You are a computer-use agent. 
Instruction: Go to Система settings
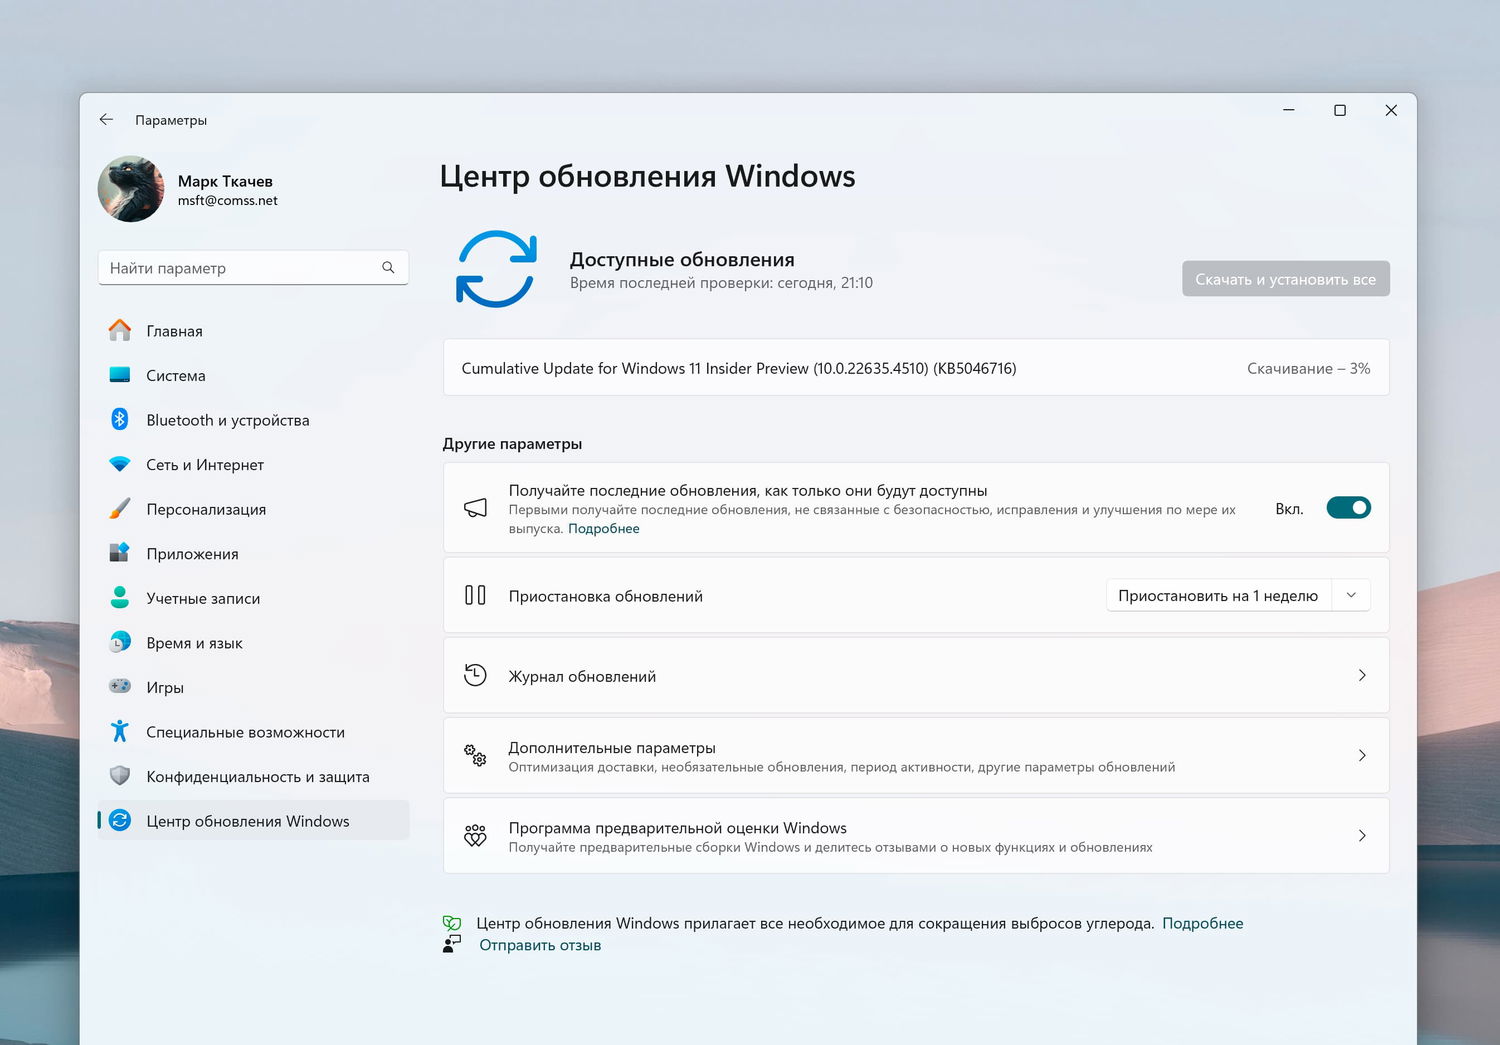253,375
